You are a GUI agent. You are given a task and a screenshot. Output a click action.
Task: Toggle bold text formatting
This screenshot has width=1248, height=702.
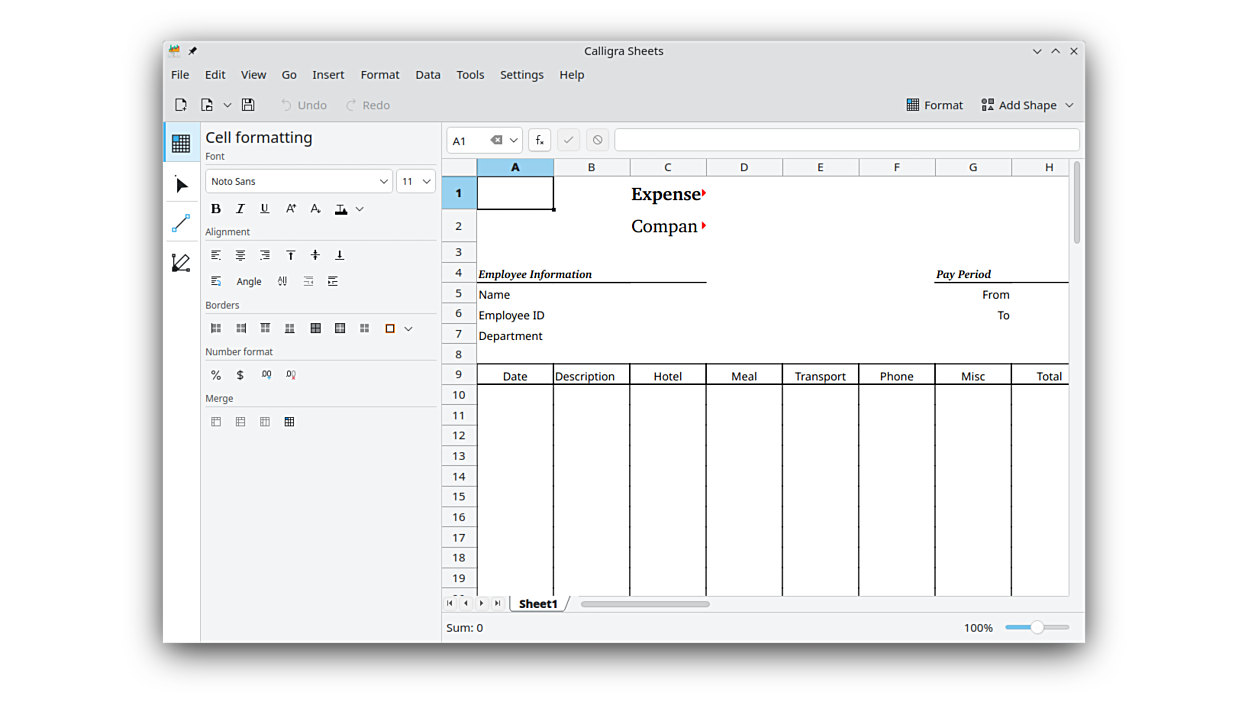(216, 209)
